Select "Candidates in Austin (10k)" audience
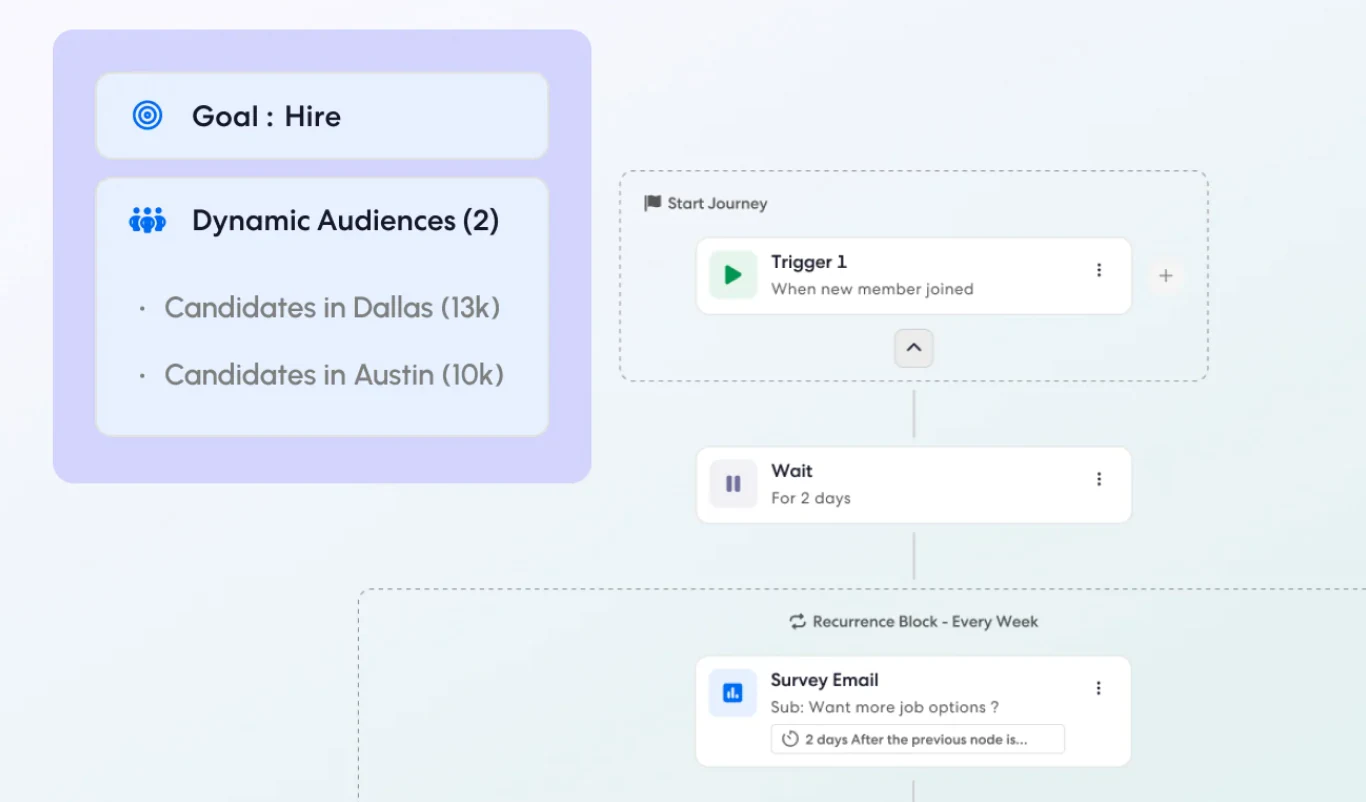 (x=334, y=375)
